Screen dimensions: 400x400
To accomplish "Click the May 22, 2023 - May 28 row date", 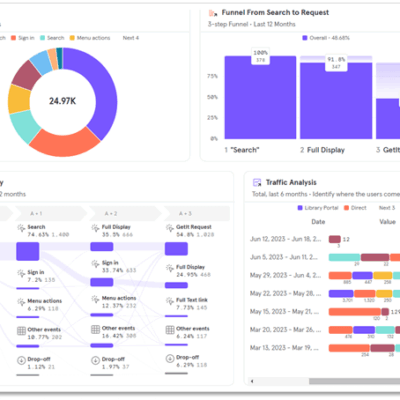I will (286, 293).
